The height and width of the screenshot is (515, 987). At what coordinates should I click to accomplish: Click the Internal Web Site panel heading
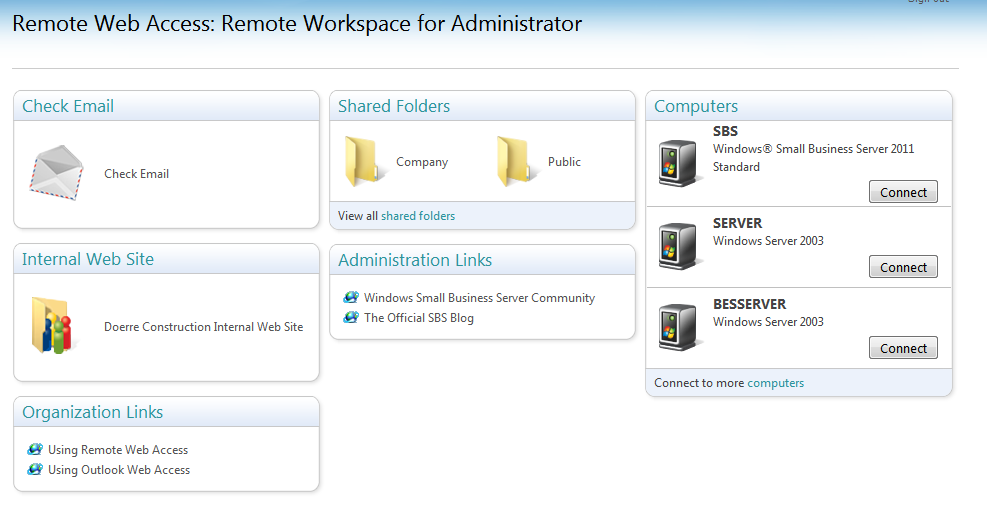pos(87,259)
